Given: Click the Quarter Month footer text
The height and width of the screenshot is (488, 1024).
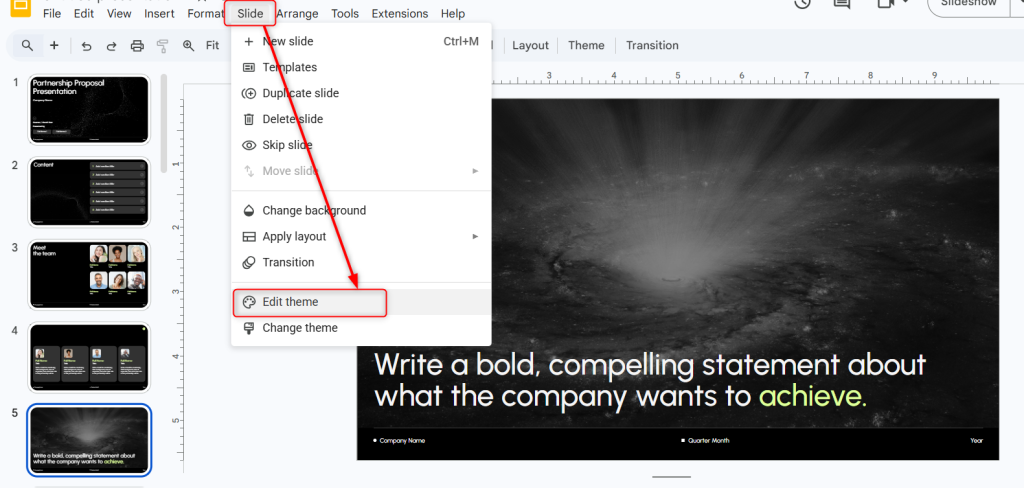Looking at the screenshot, I should coord(709,441).
